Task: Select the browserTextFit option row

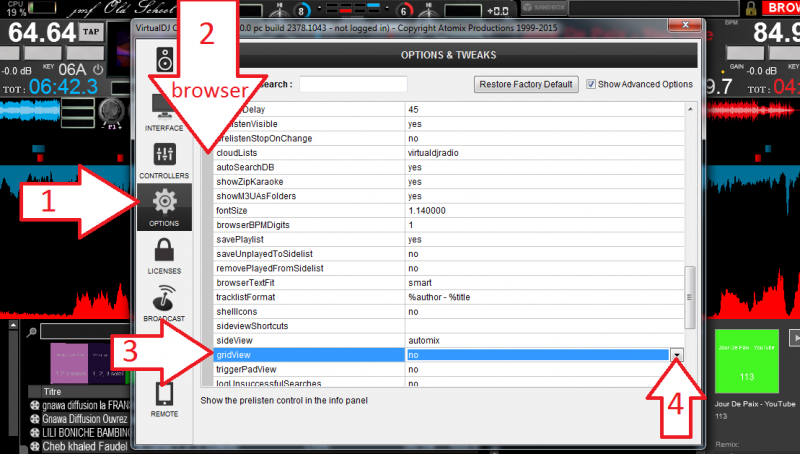Action: (x=448, y=283)
